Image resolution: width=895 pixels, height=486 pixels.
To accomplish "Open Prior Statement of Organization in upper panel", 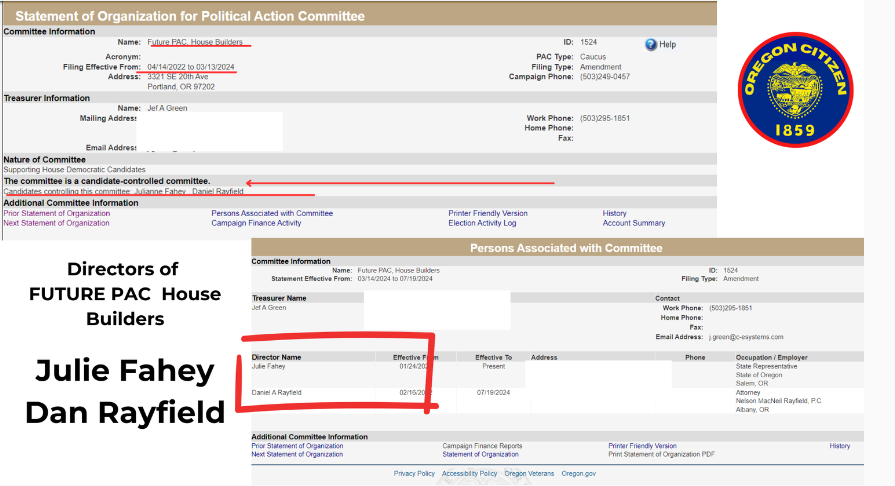I will tap(57, 213).
